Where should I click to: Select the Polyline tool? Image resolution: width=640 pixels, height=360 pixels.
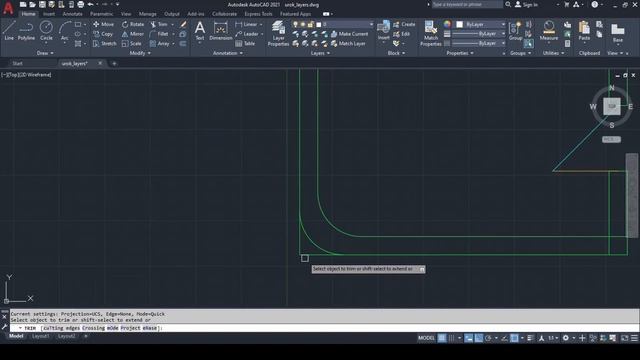click(26, 31)
